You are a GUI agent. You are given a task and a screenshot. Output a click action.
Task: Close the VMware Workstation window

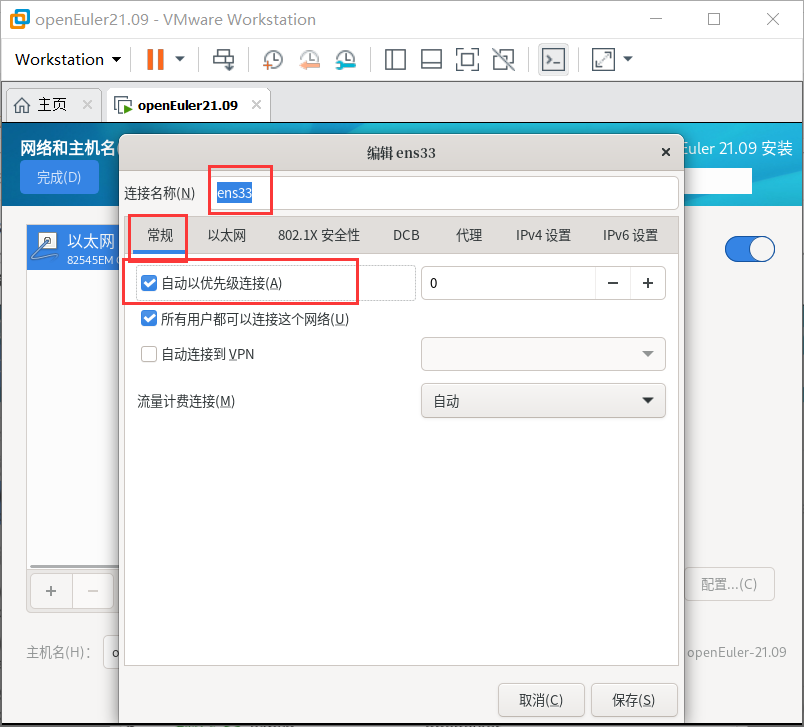point(773,19)
